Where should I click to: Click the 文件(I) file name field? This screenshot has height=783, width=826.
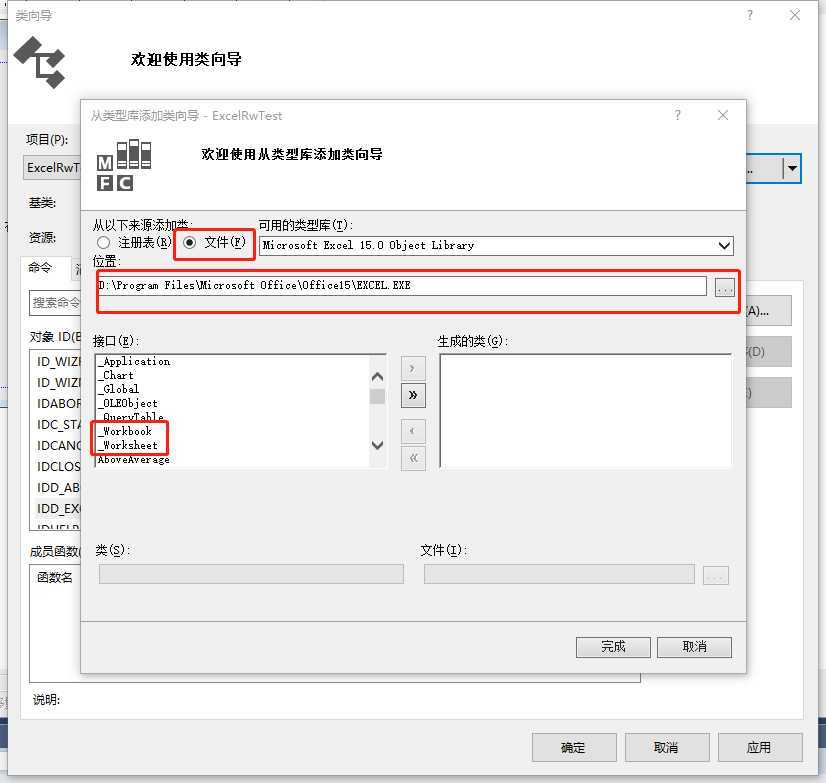click(559, 574)
